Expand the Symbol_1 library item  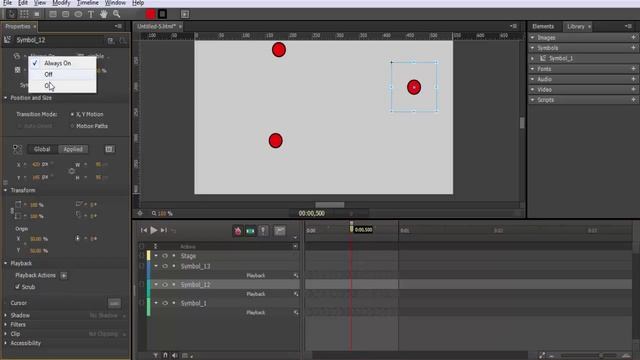coord(532,58)
